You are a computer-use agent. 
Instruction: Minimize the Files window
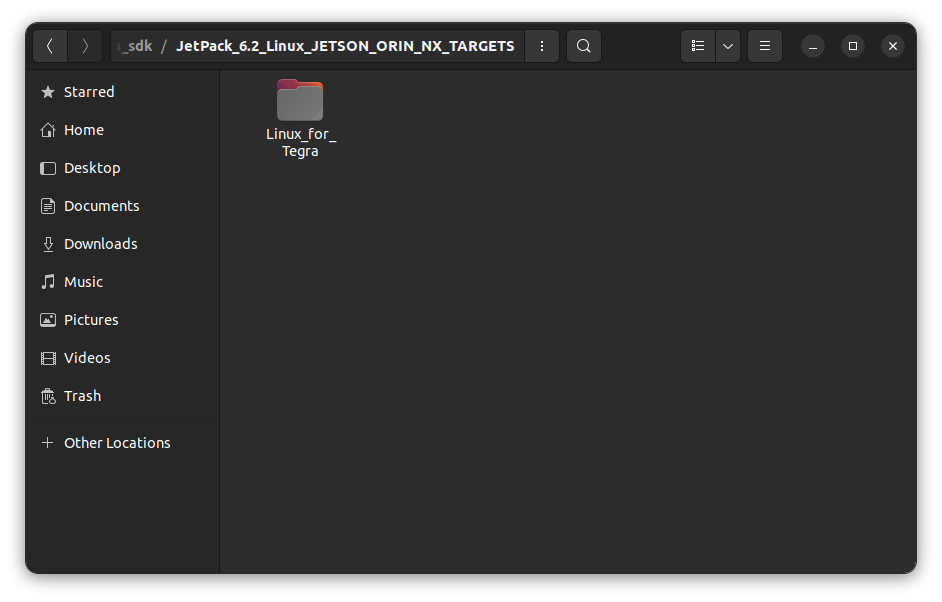click(x=813, y=46)
